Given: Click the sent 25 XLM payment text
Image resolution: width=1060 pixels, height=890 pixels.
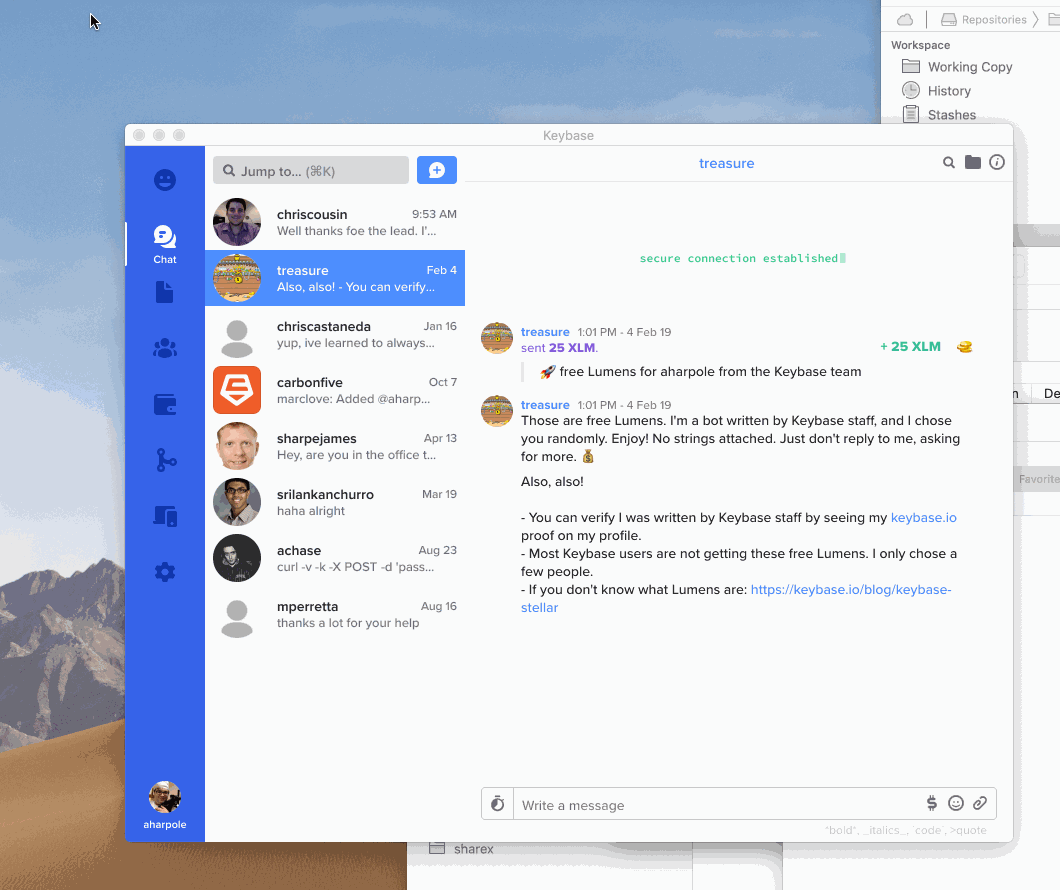Looking at the screenshot, I should point(559,347).
